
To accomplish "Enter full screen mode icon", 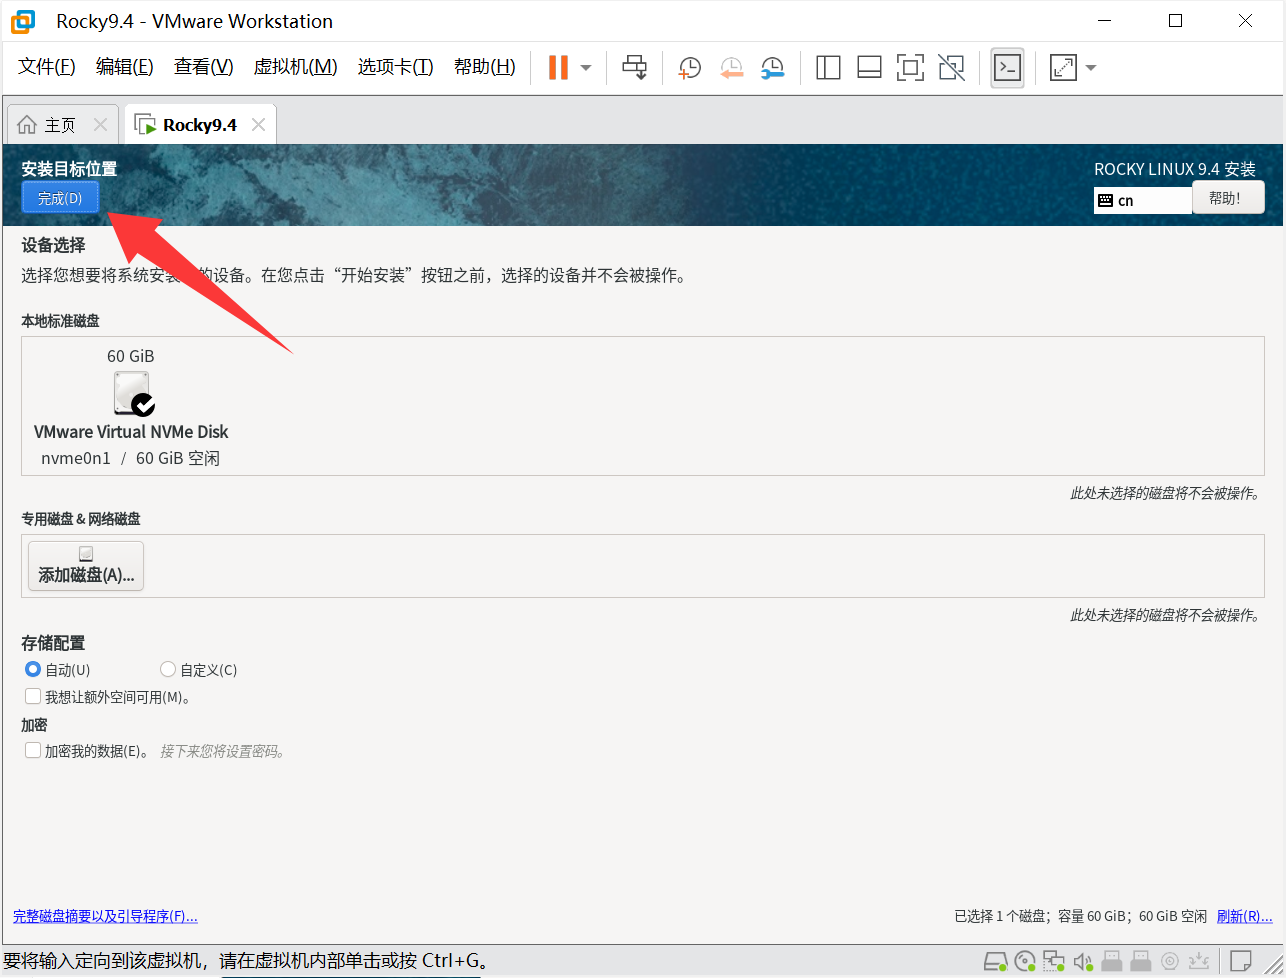I will pyautogui.click(x=910, y=68).
